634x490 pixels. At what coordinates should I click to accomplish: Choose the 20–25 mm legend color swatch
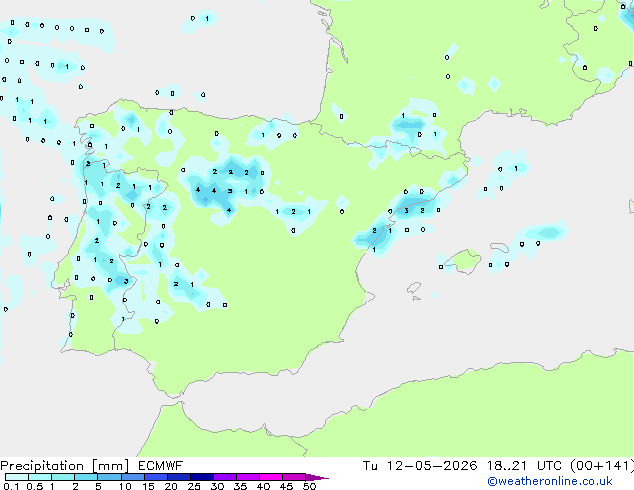(178, 477)
